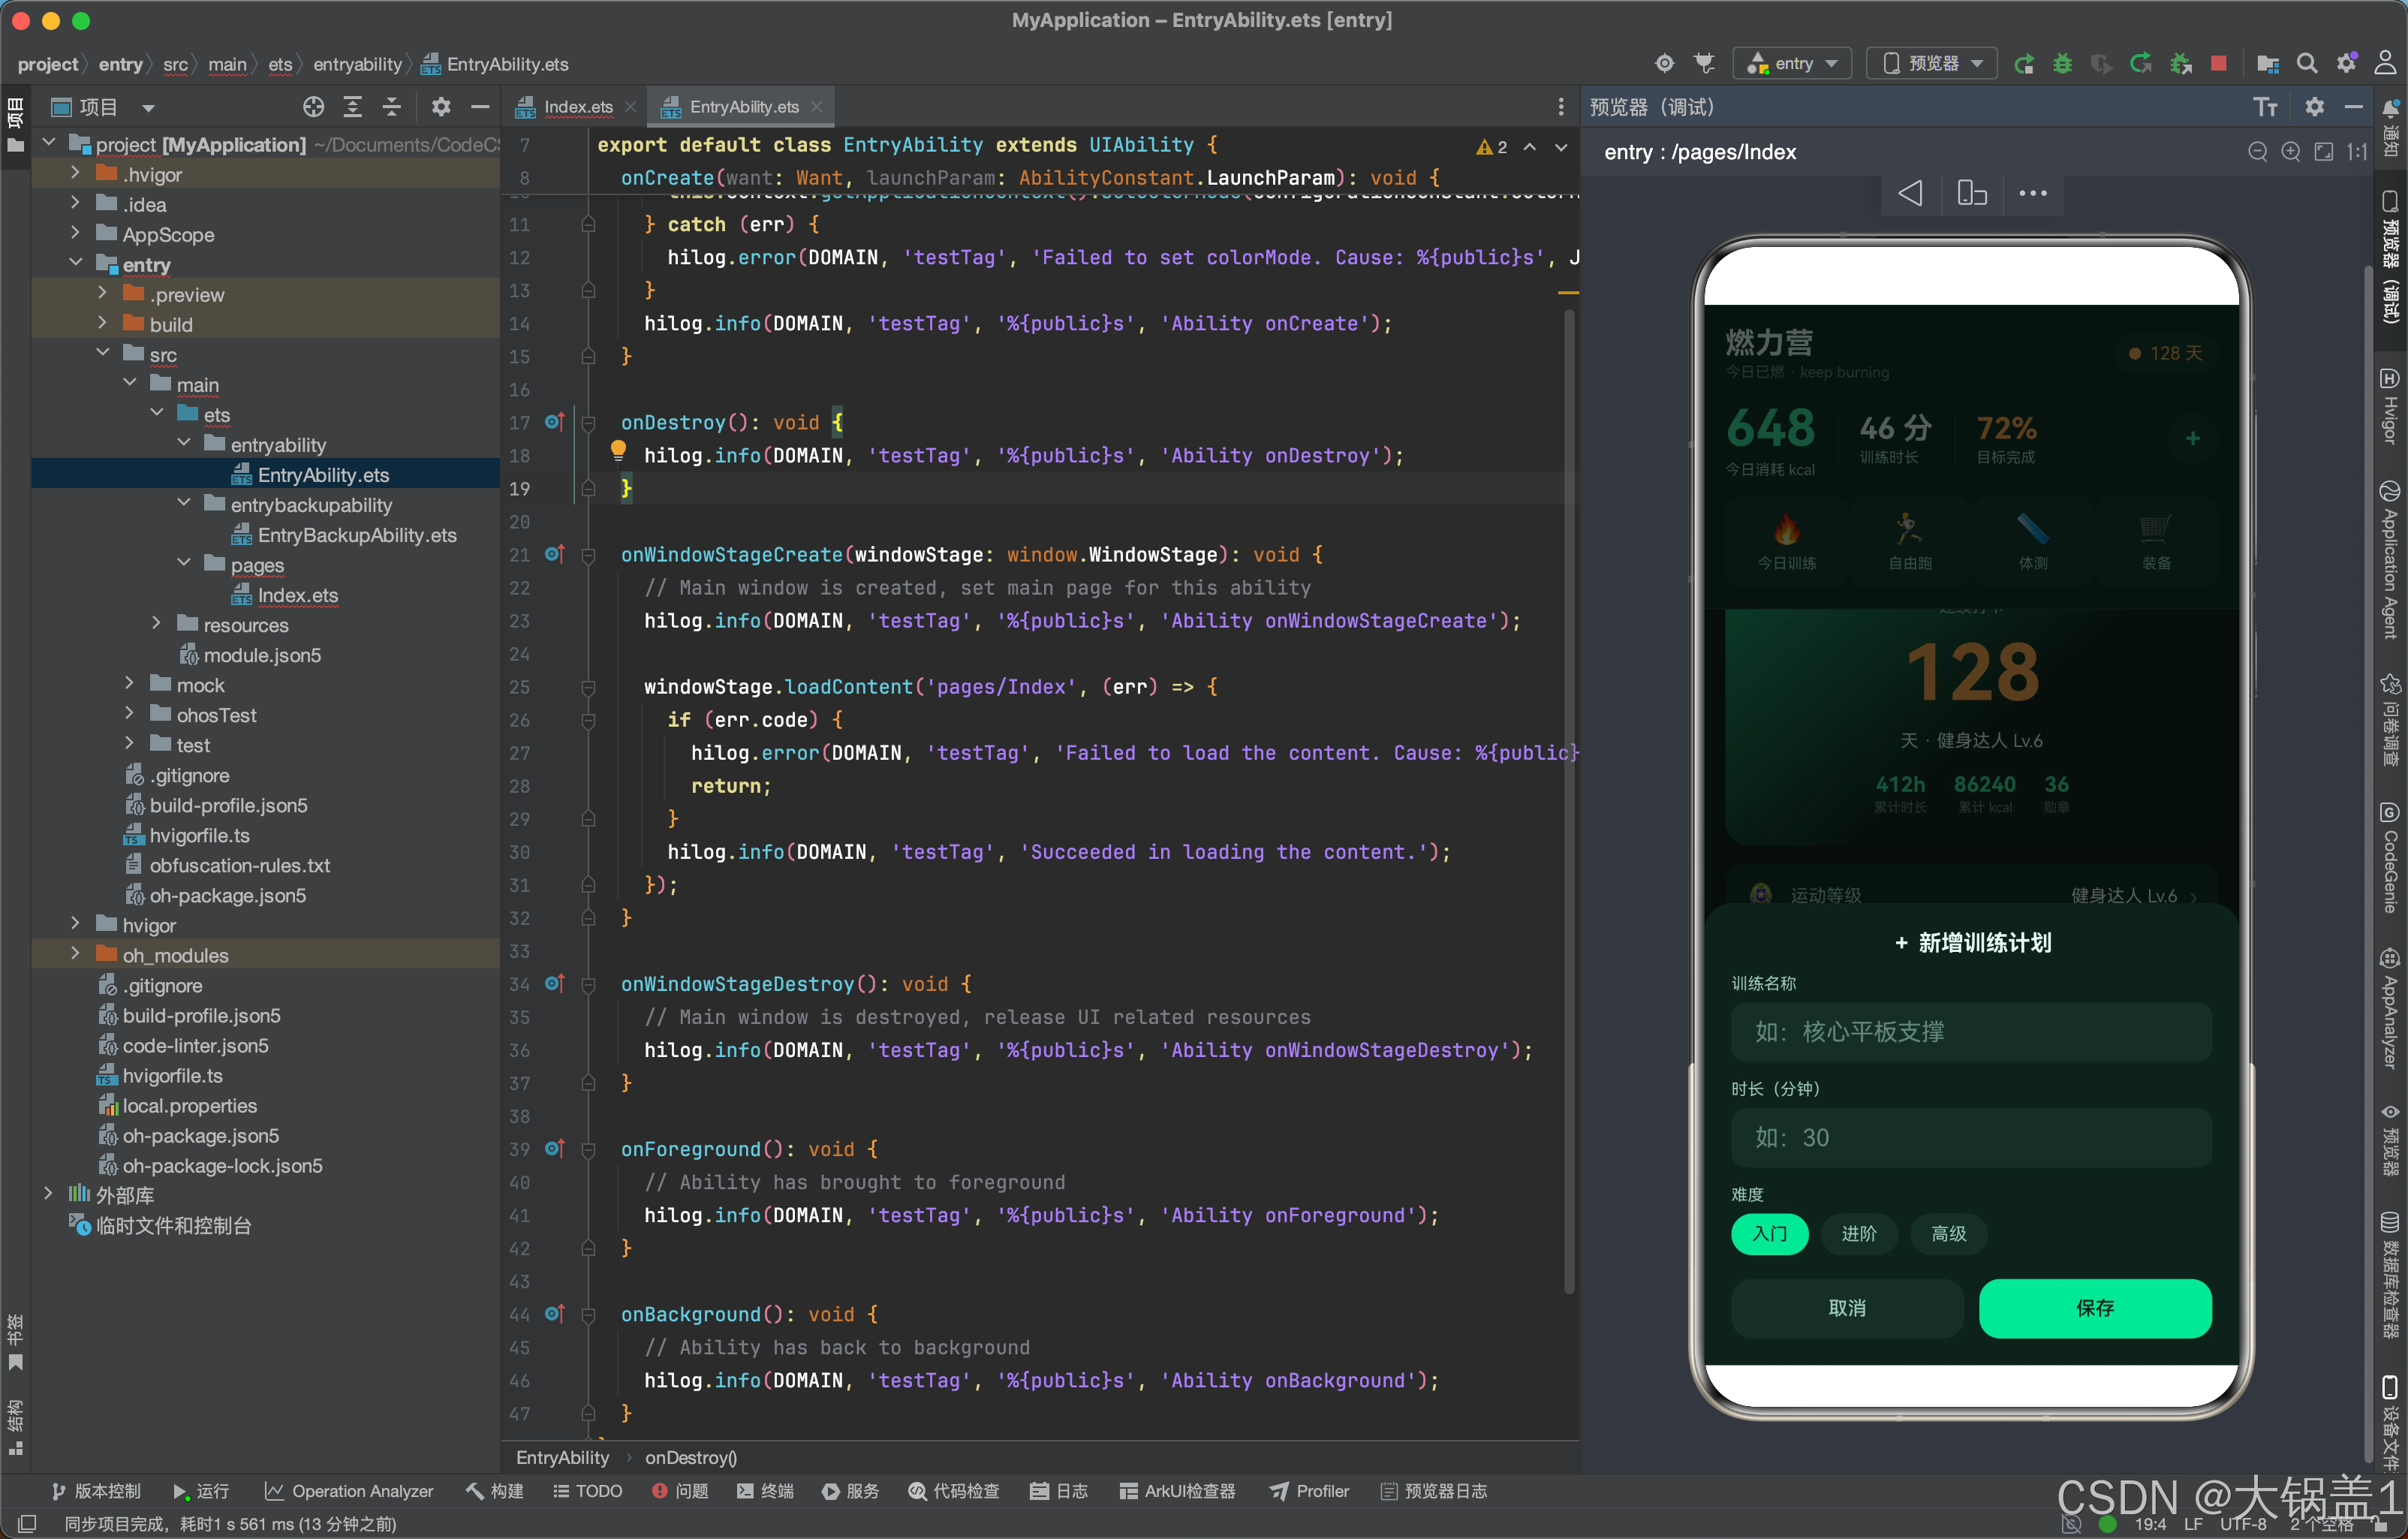Open project panel options gear
Viewport: 2408px width, 1539px height.
coord(440,107)
